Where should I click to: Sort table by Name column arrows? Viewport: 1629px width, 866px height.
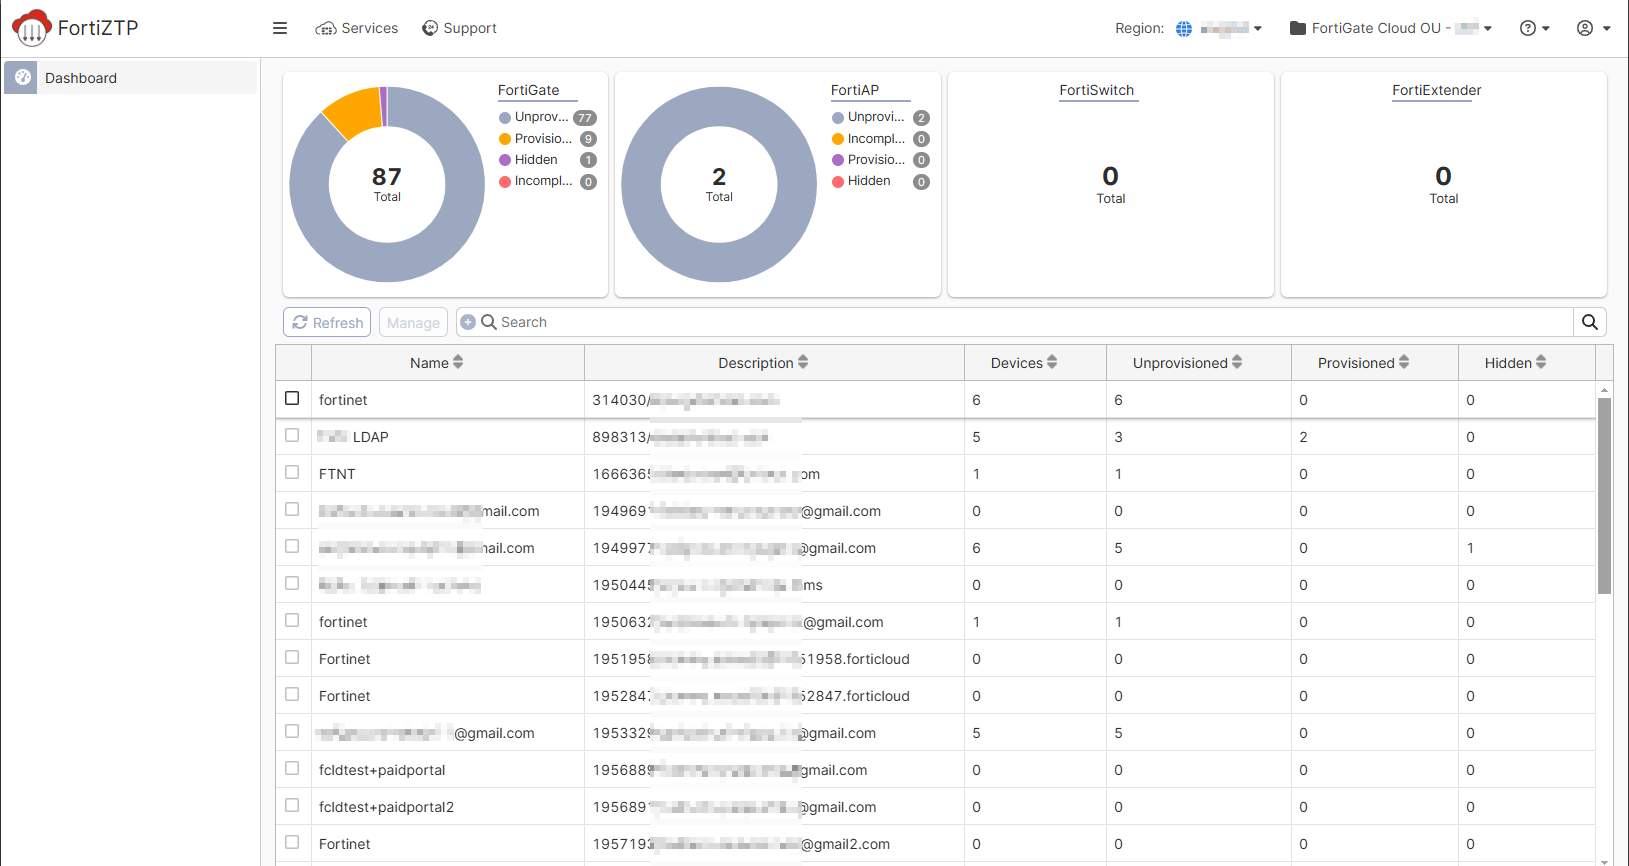[x=458, y=362]
